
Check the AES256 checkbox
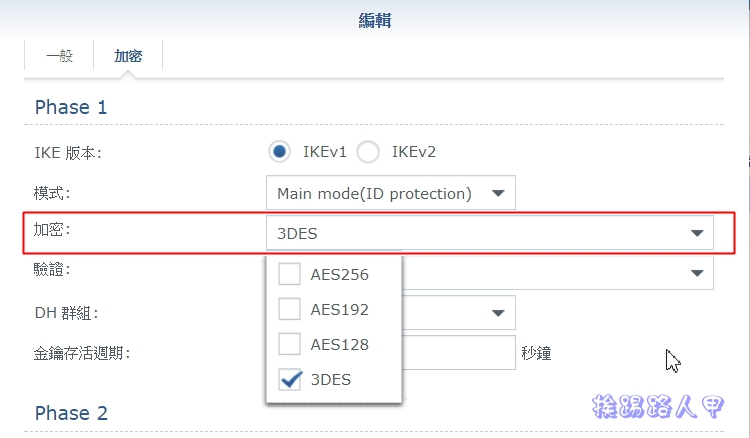289,274
